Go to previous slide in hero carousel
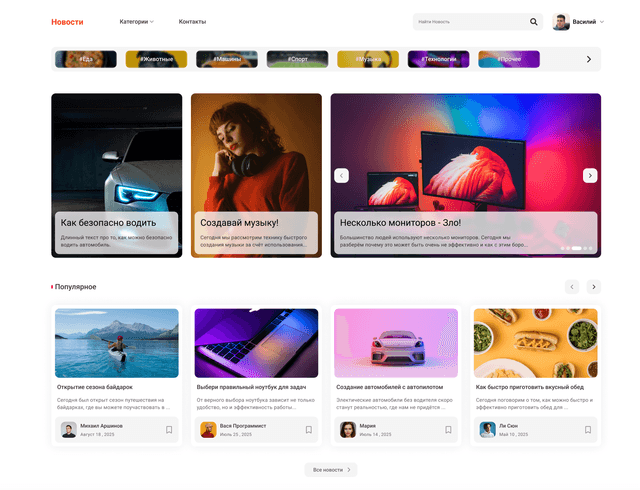 tap(341, 175)
